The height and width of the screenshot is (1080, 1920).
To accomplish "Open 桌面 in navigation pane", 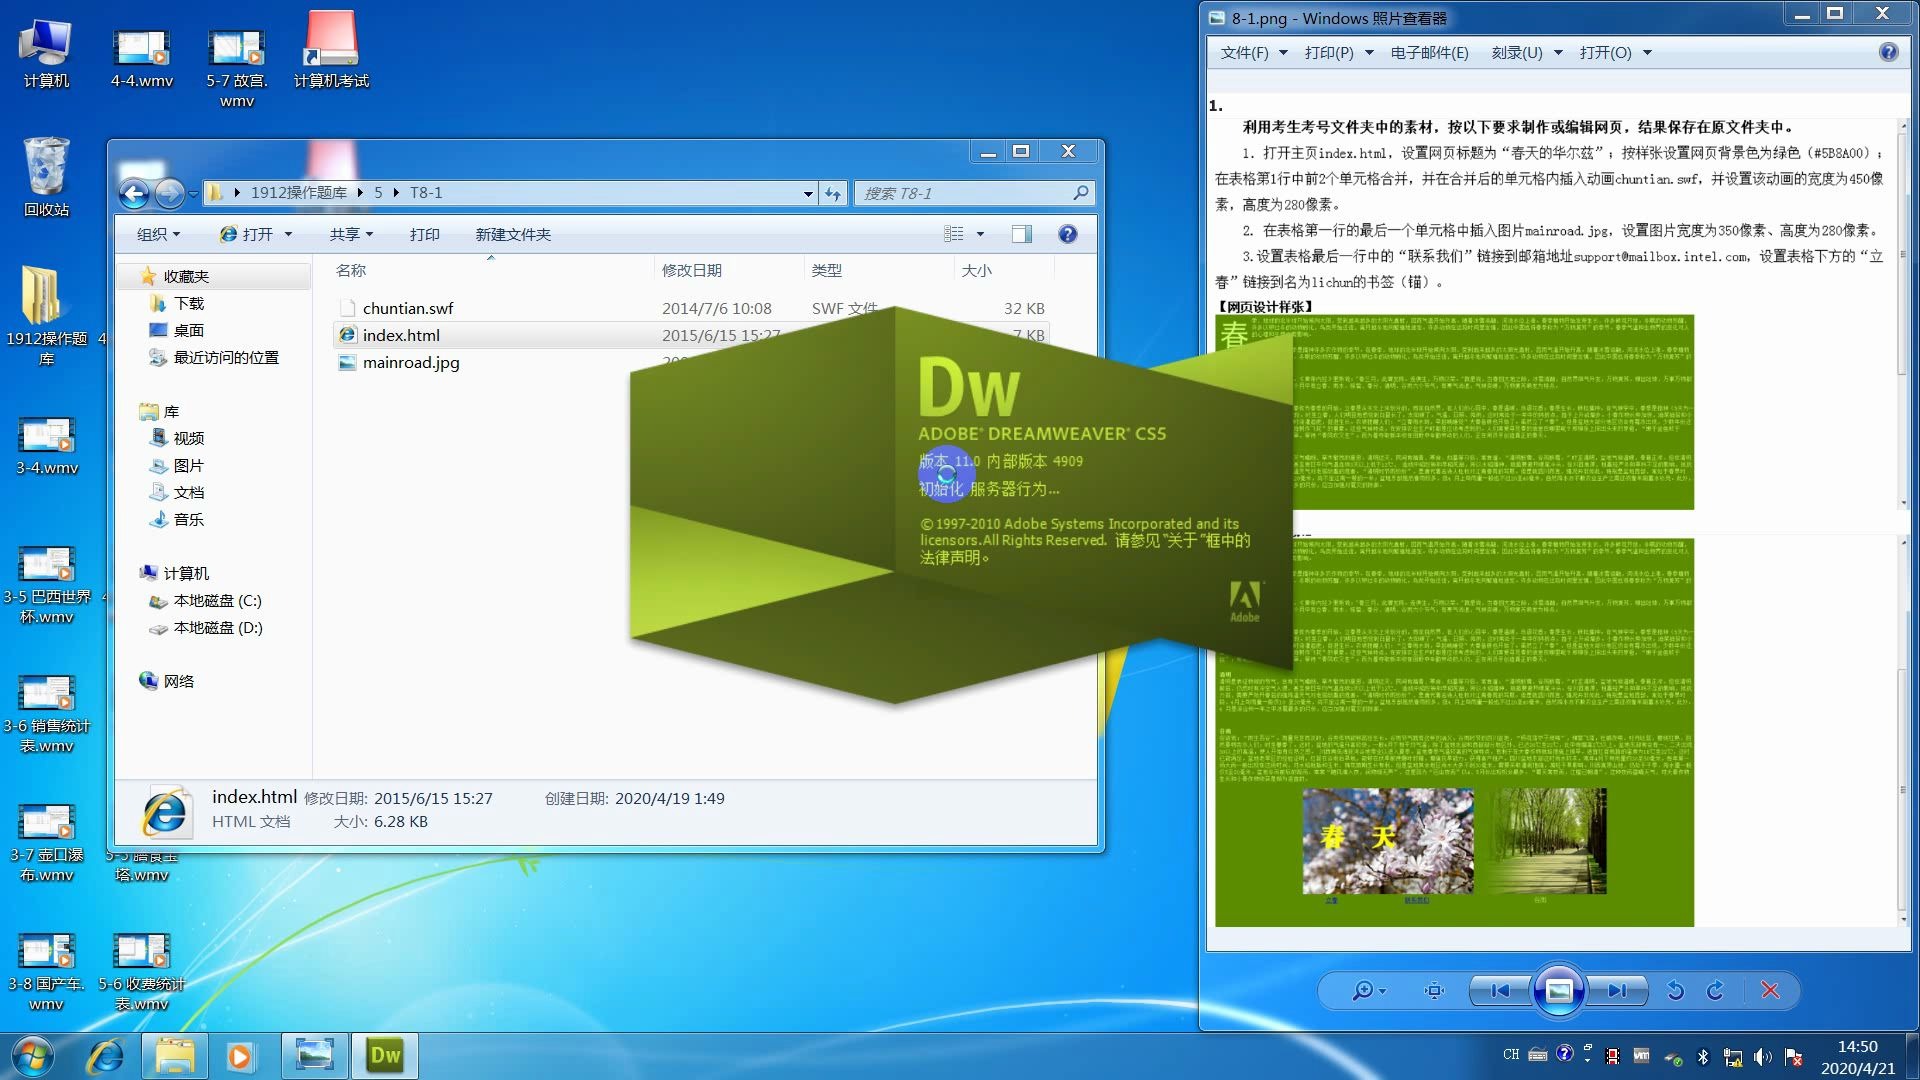I will click(x=188, y=330).
